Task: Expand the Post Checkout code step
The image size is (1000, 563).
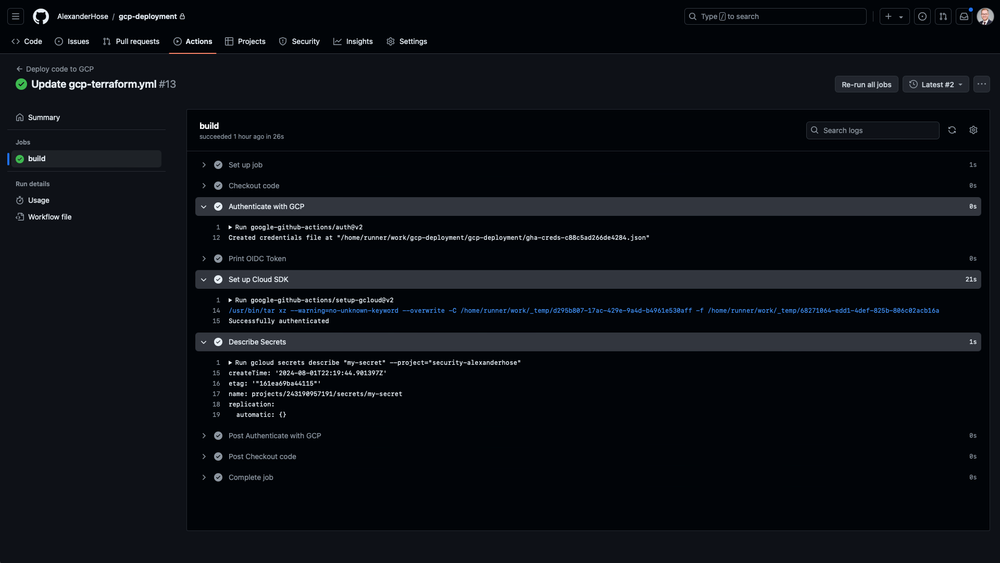Action: [x=588, y=457]
